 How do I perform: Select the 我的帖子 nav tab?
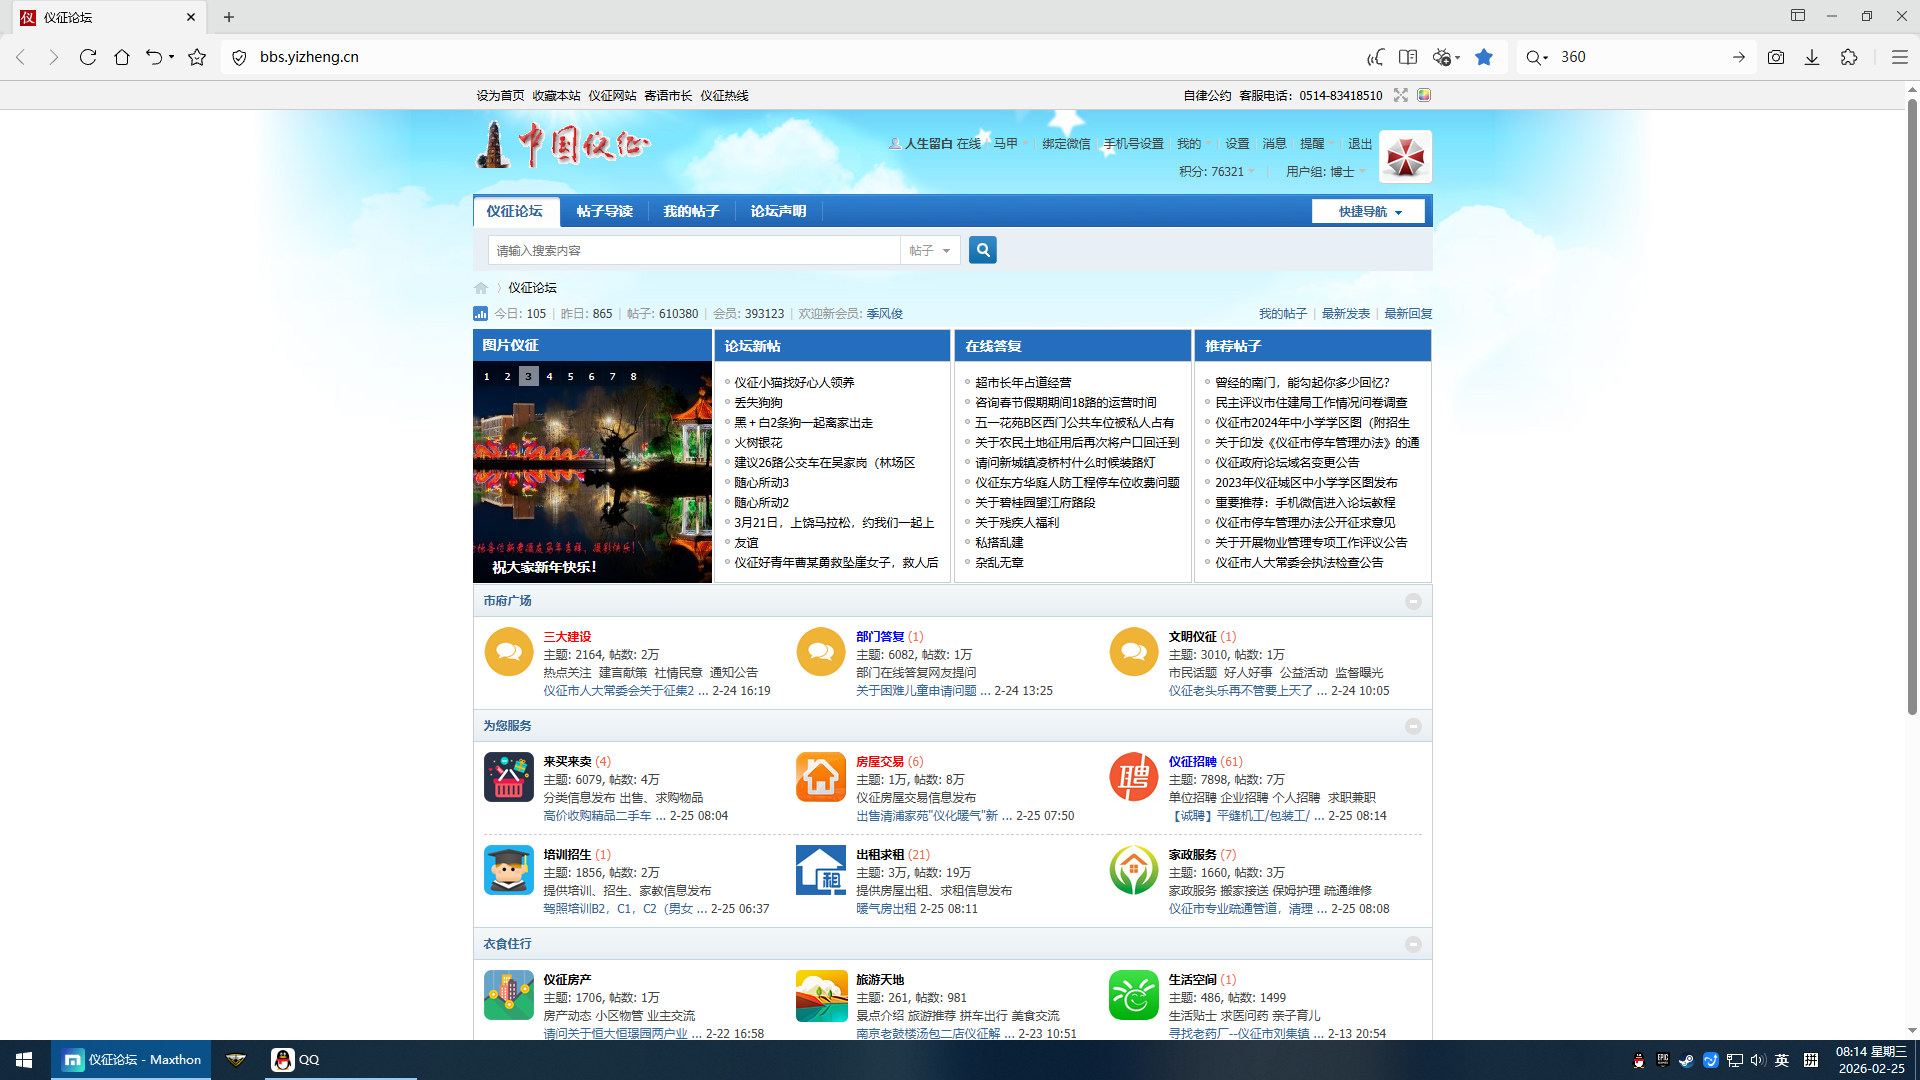tap(691, 211)
